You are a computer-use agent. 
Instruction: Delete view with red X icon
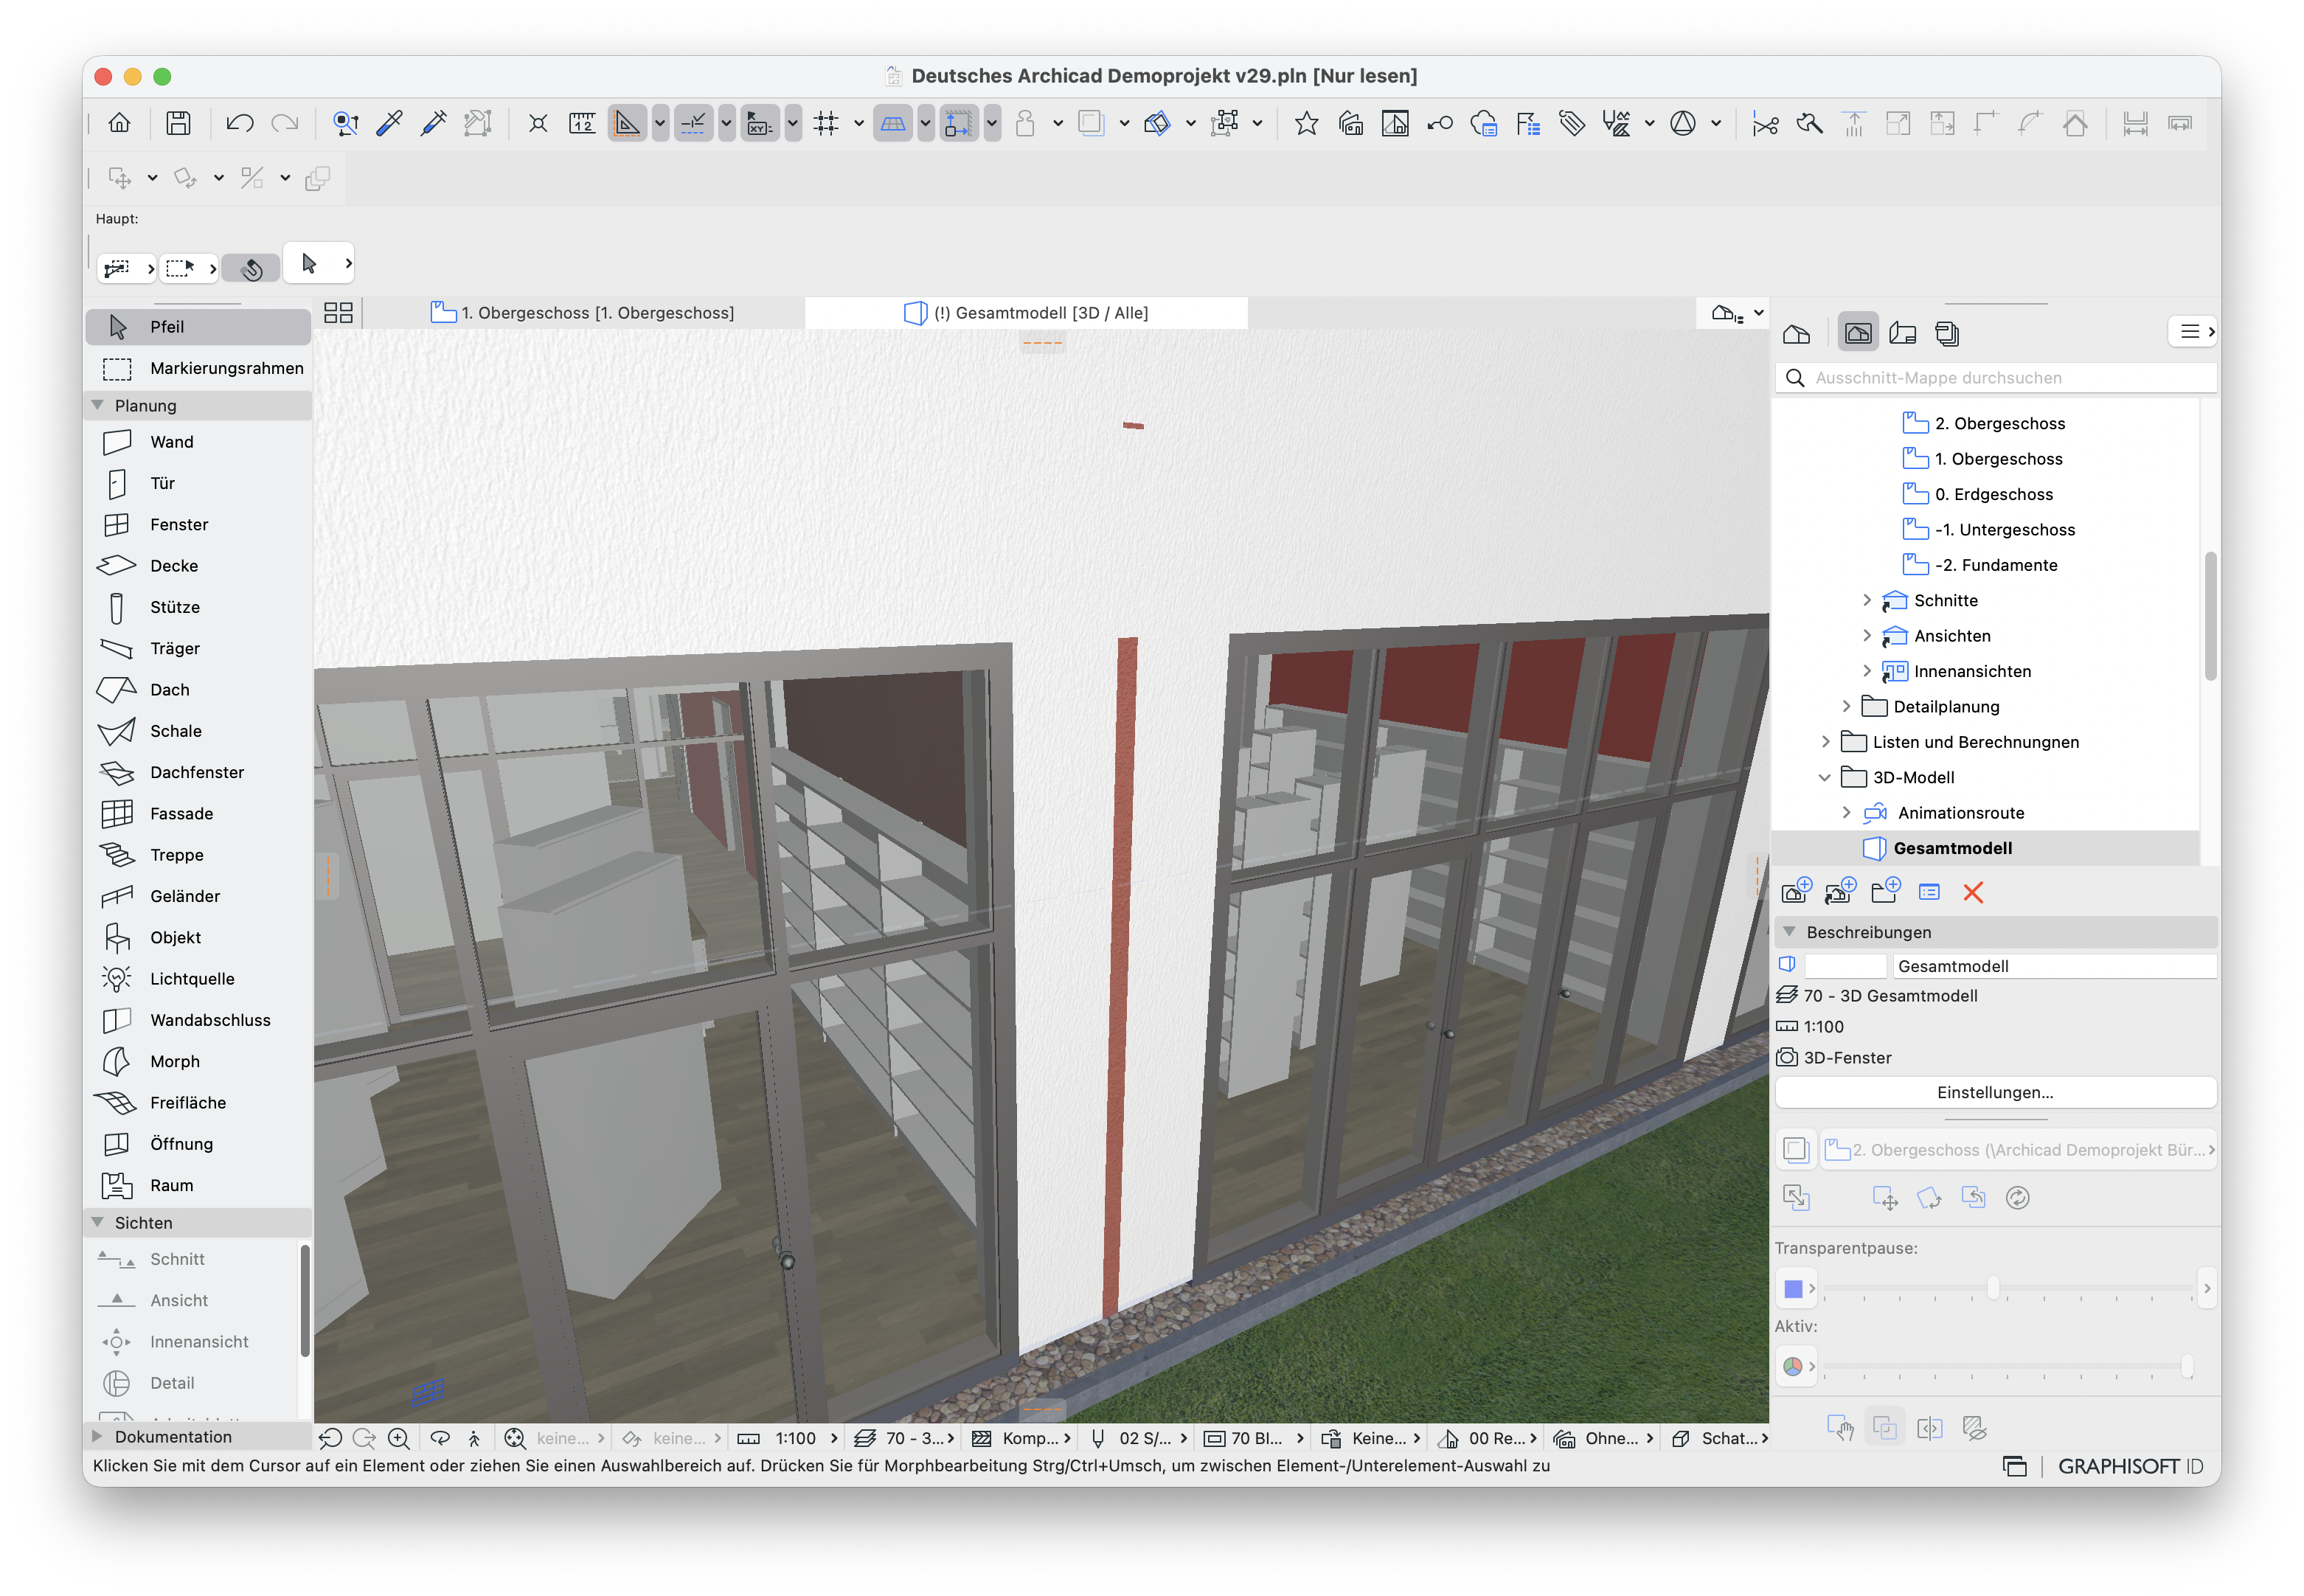tap(1973, 892)
